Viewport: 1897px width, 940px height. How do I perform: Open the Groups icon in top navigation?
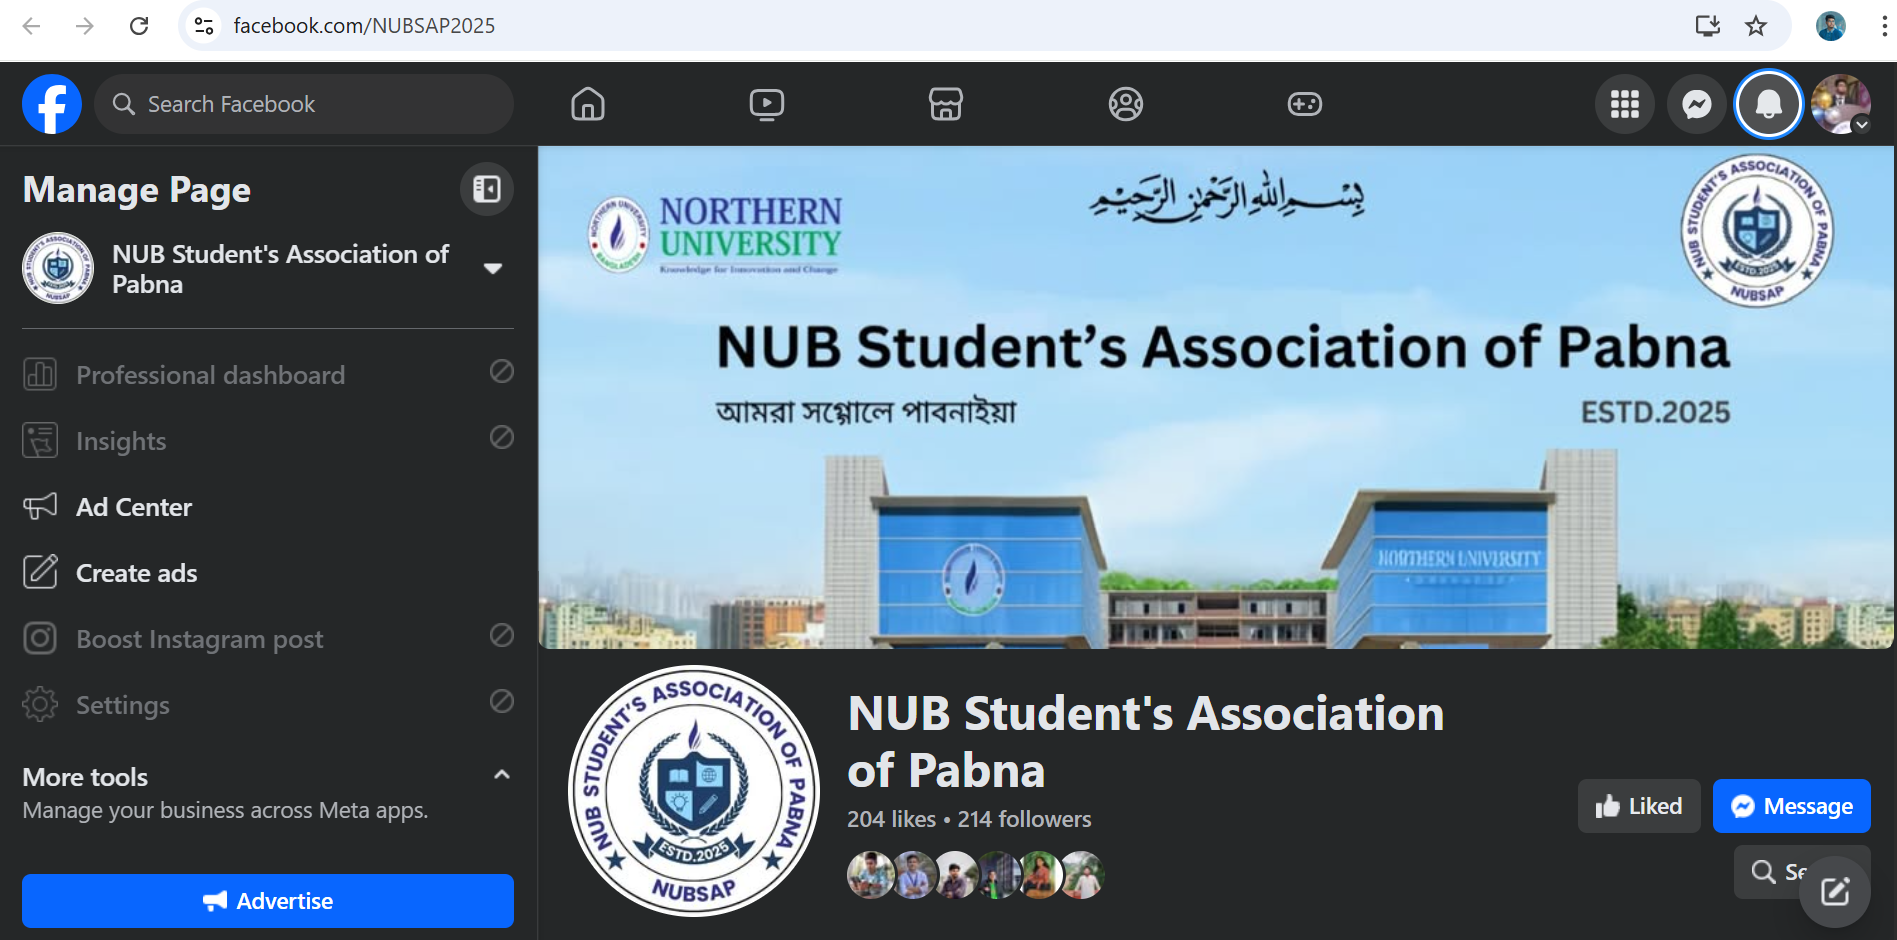1126,104
